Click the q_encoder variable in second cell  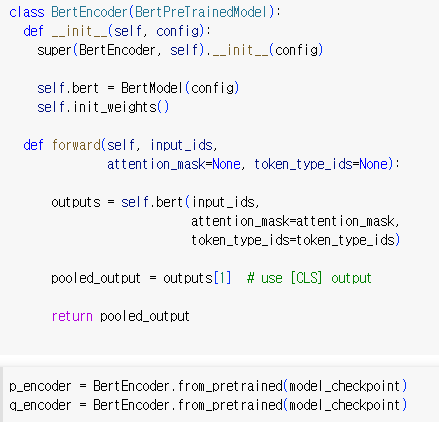(x=40, y=406)
